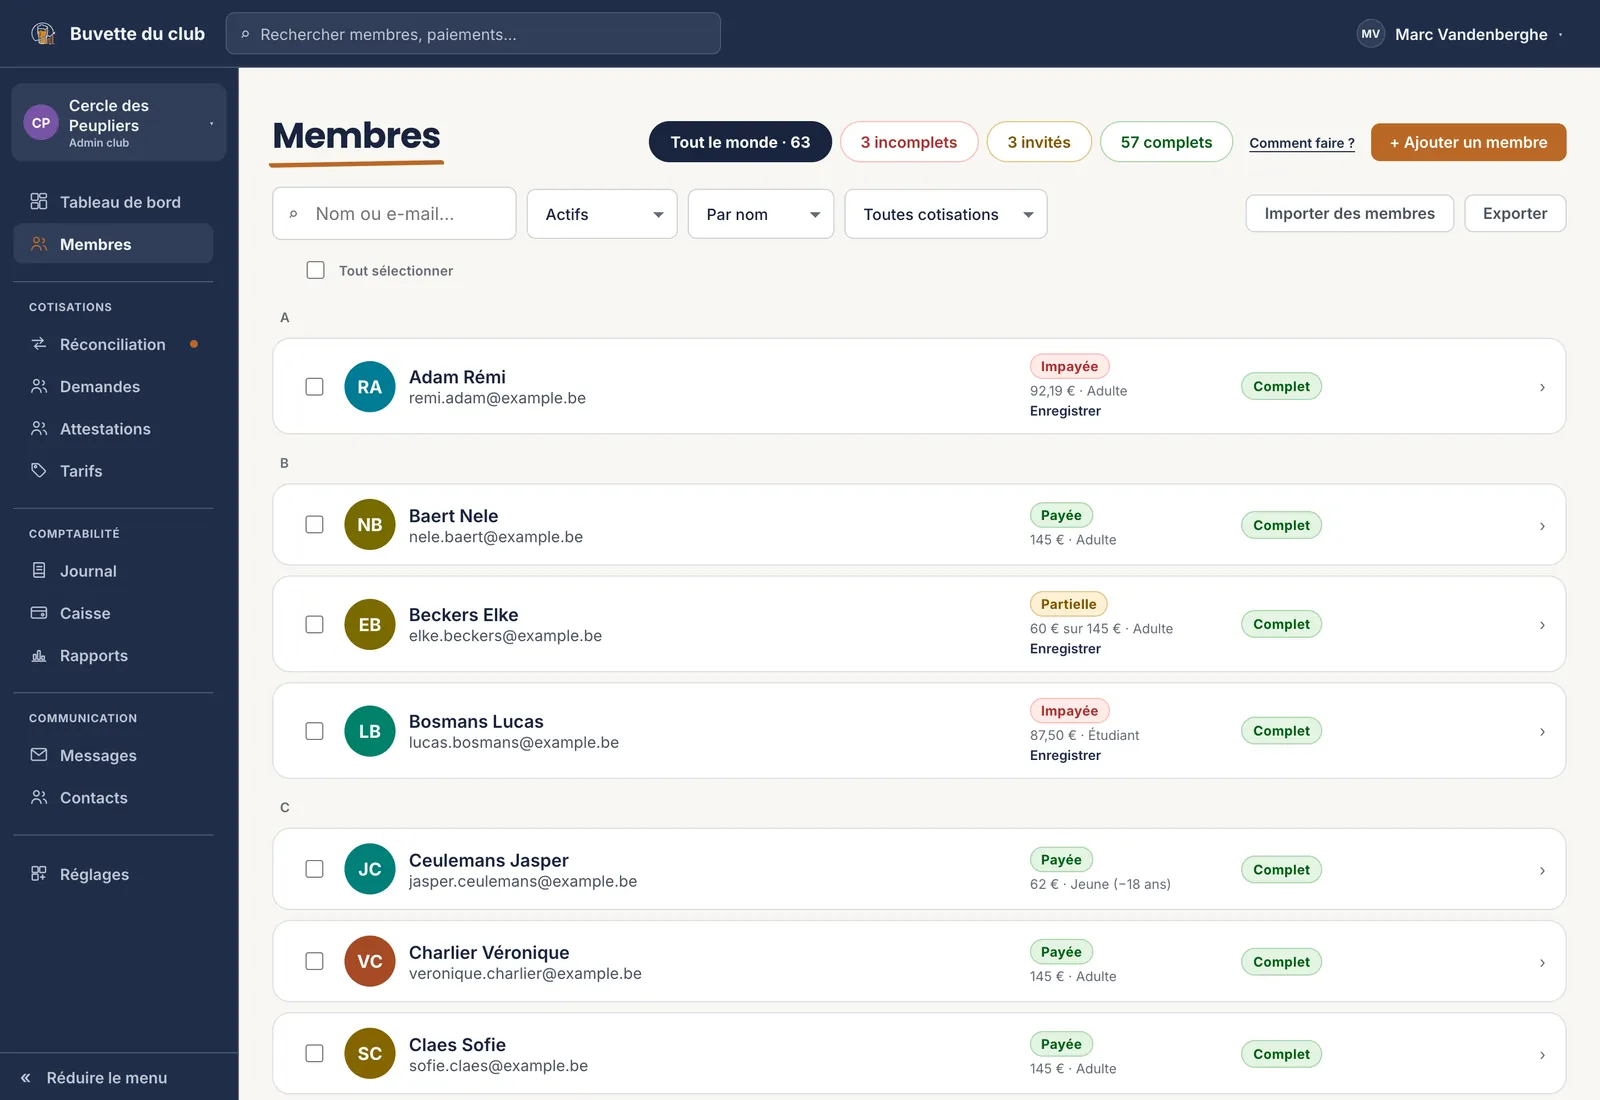
Task: Click the Messages envelope icon
Action: pos(39,755)
